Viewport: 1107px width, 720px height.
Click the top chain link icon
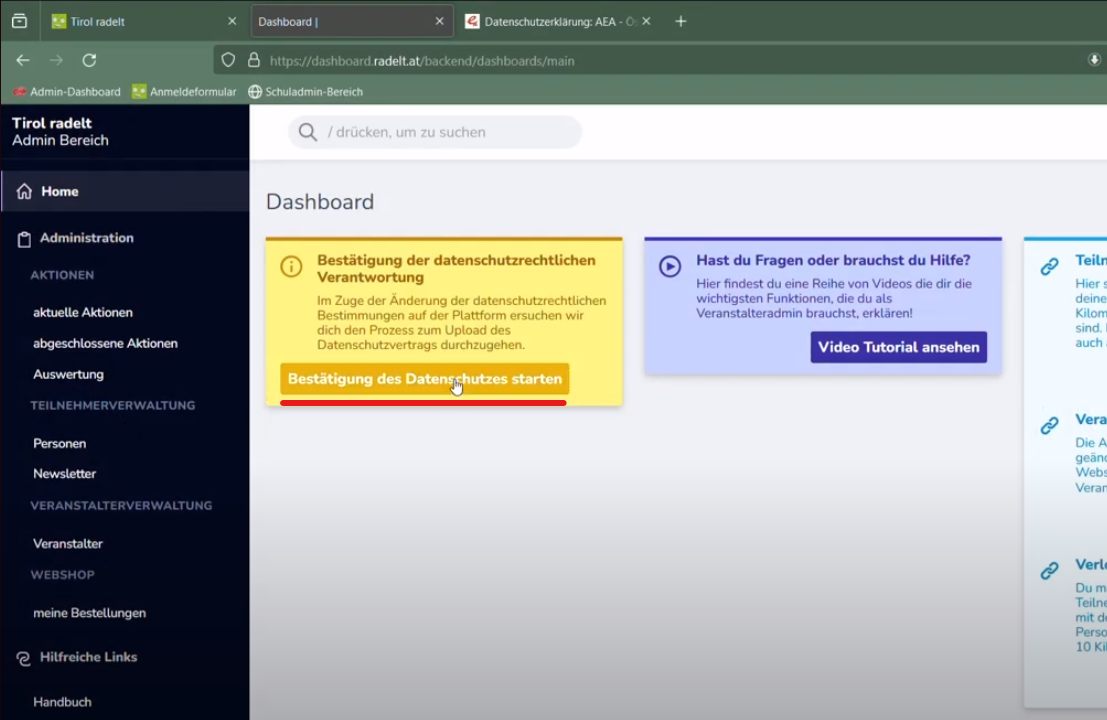1049,266
